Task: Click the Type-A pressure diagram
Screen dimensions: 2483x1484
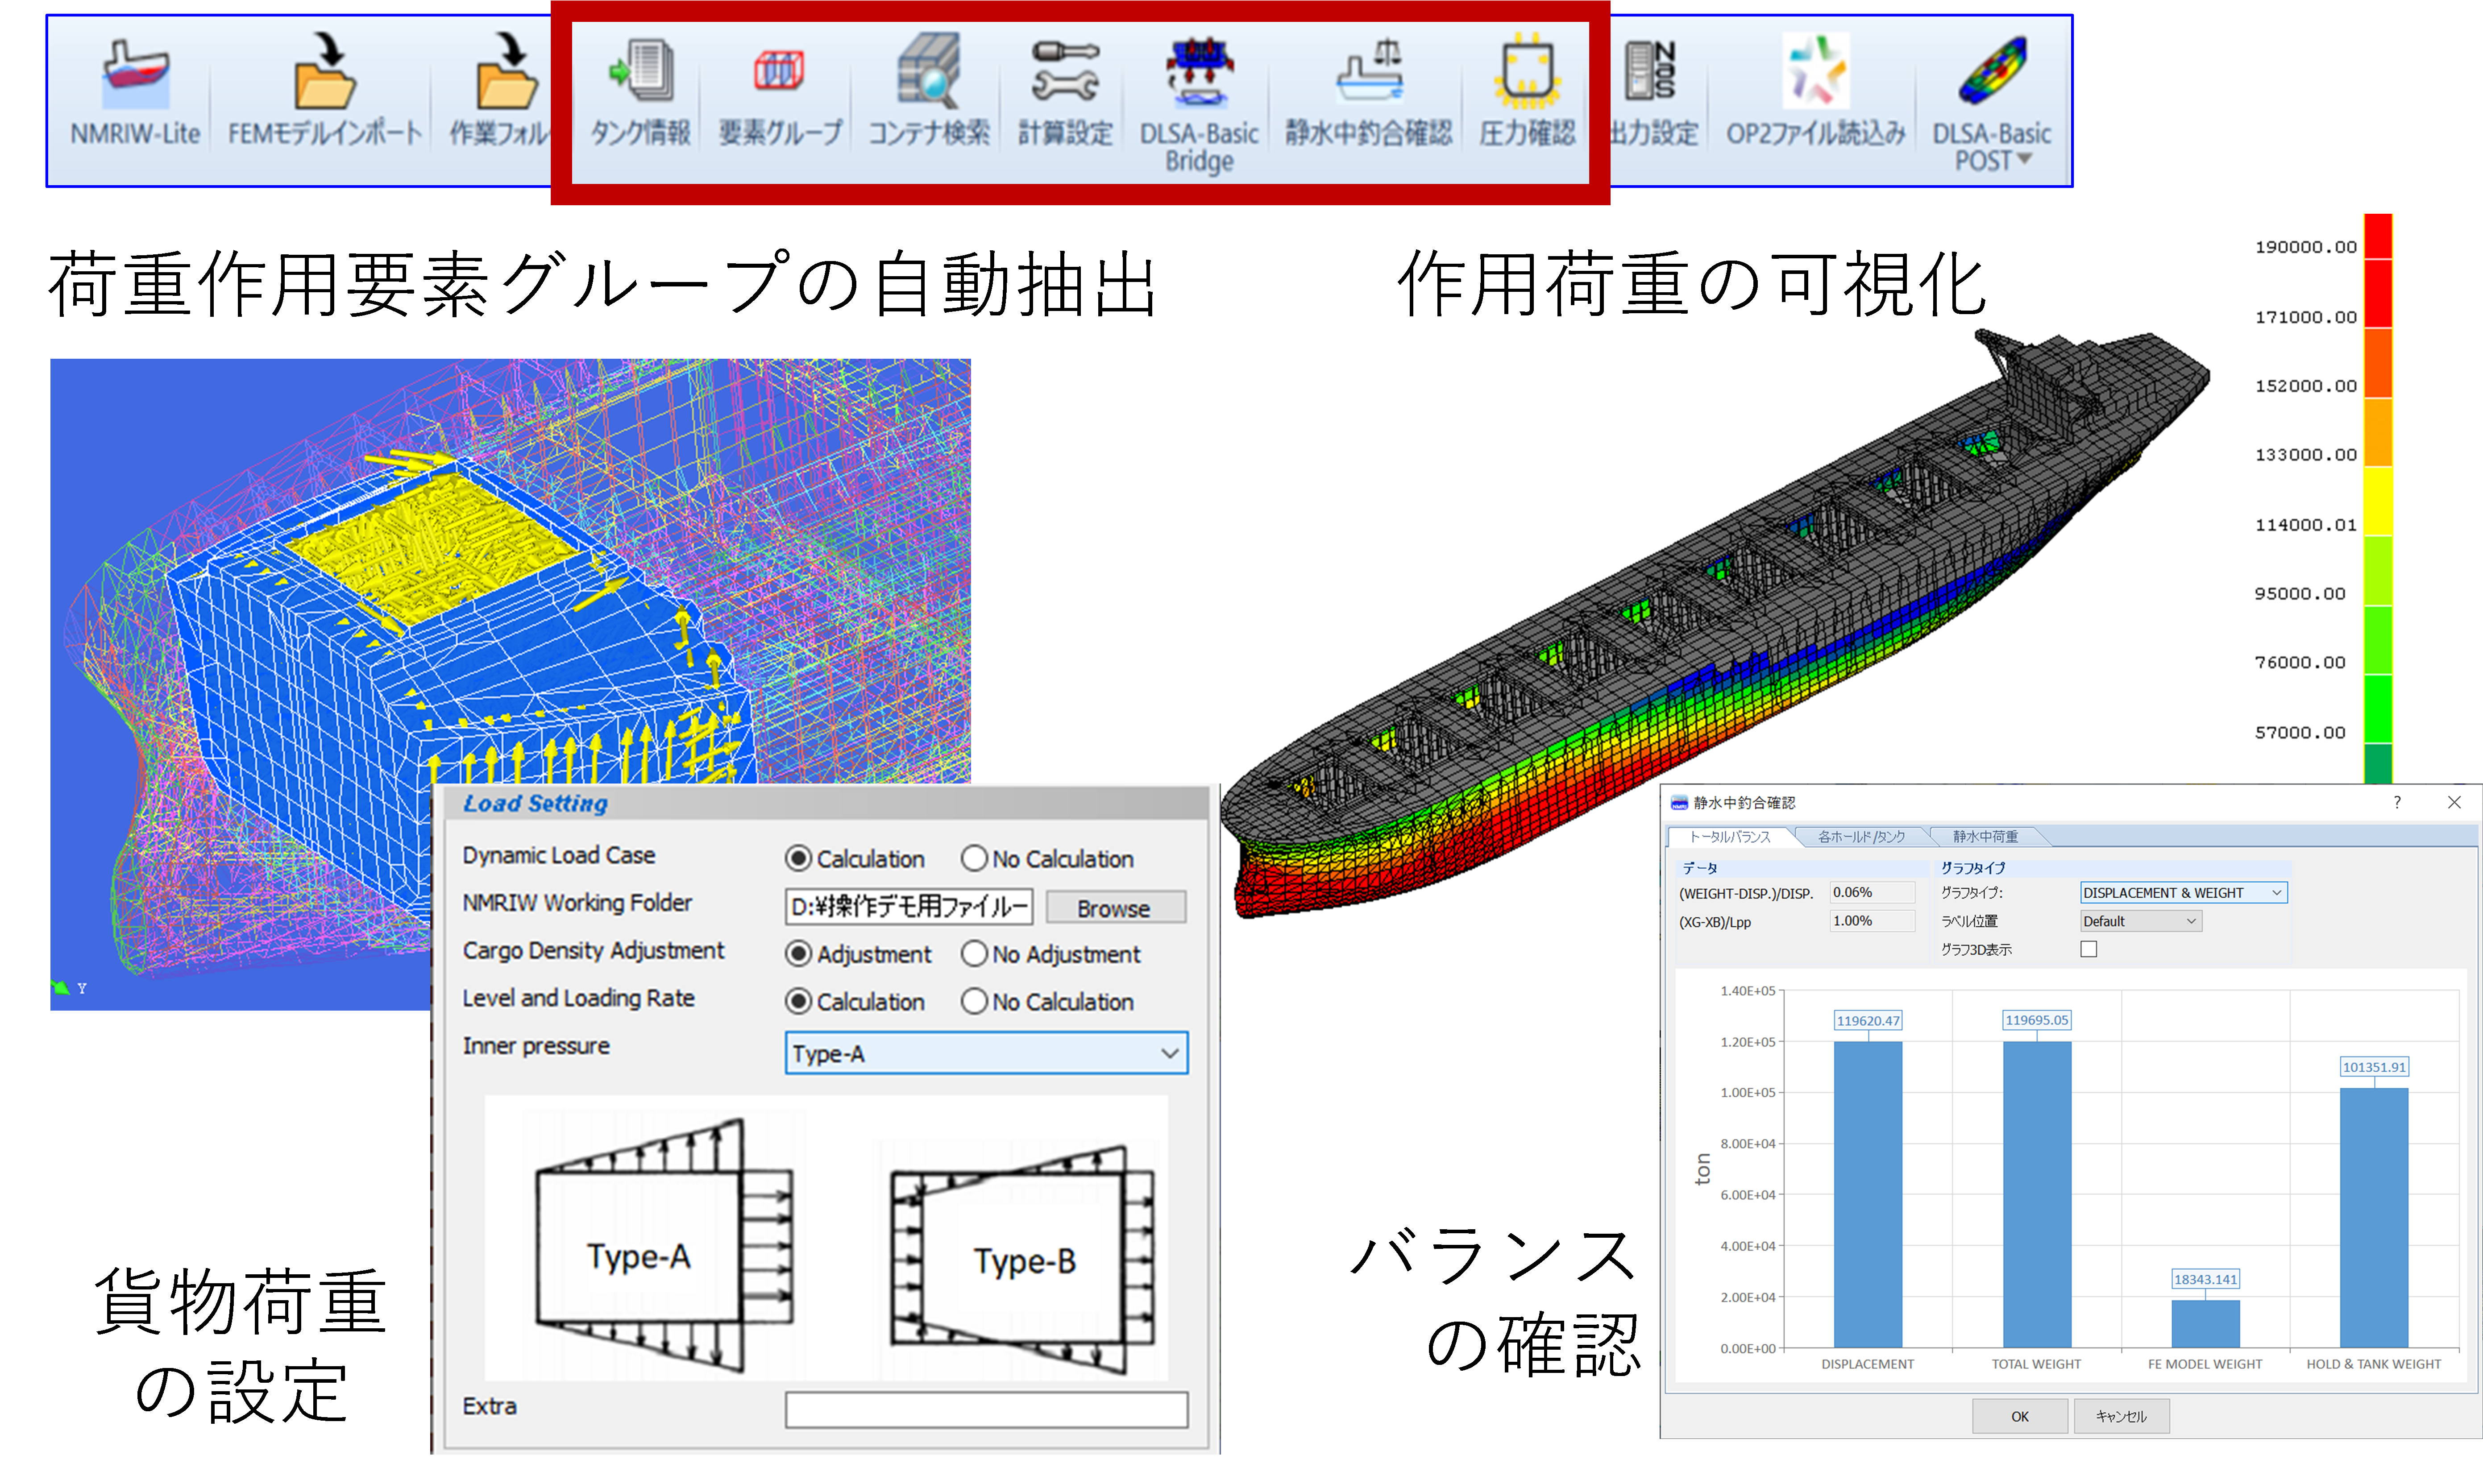Action: pos(664,1245)
